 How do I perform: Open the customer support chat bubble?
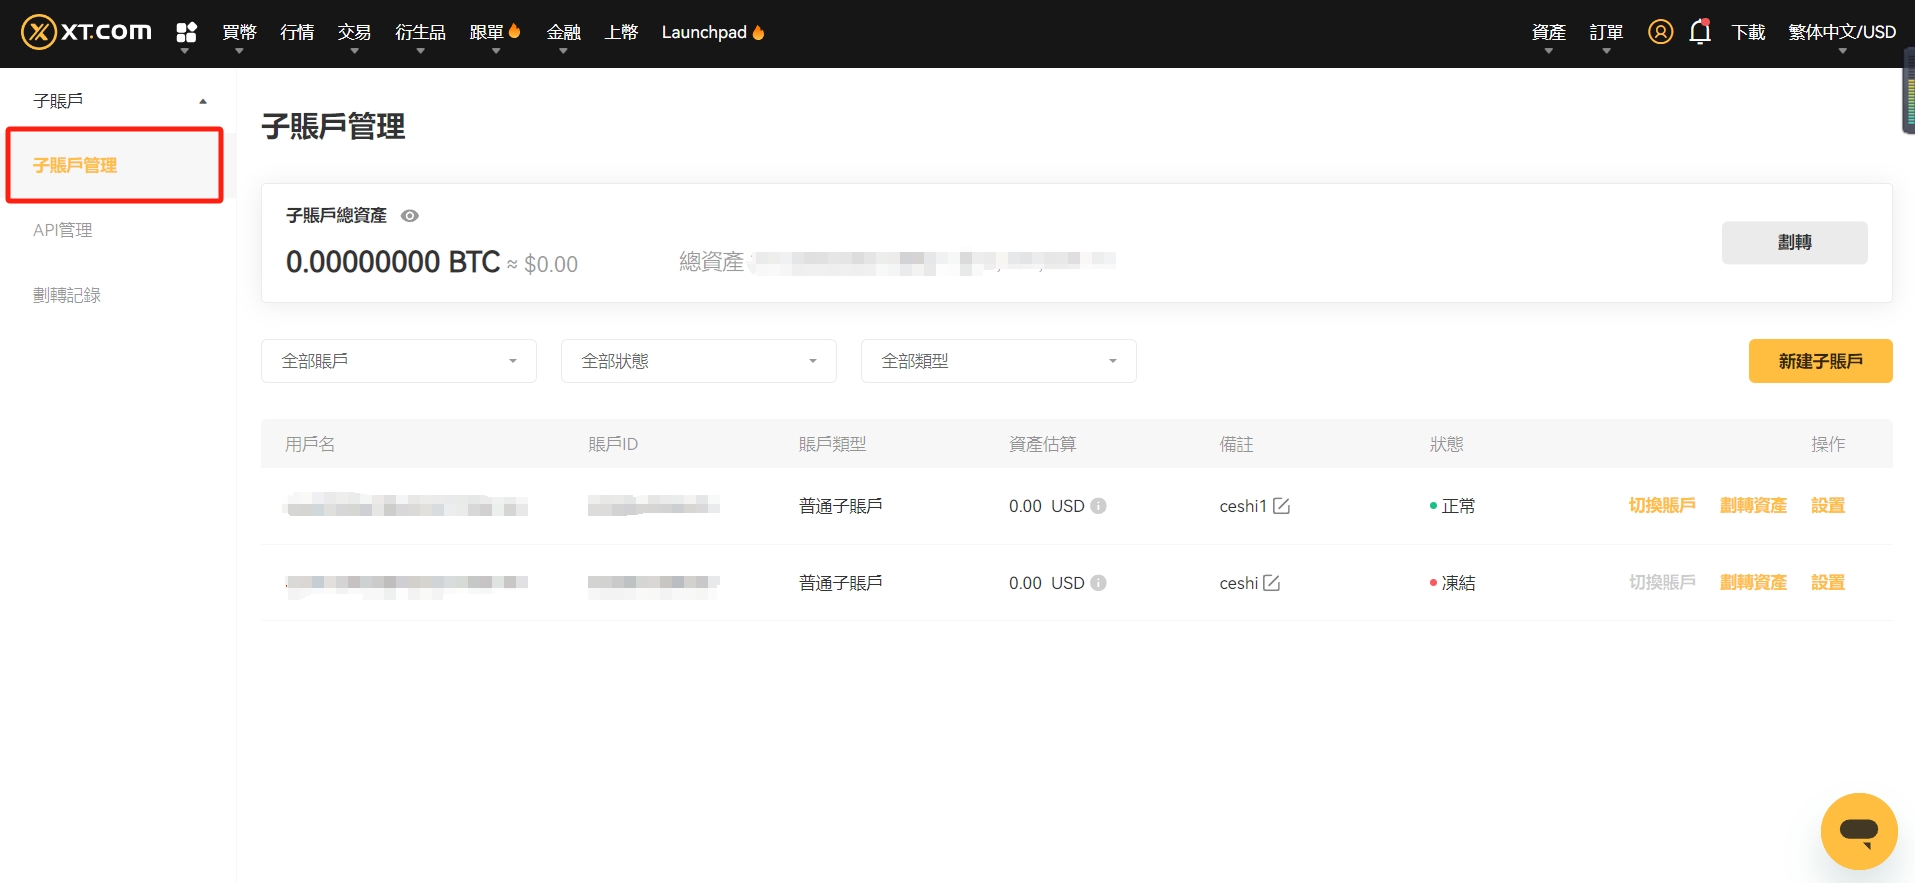pyautogui.click(x=1859, y=831)
